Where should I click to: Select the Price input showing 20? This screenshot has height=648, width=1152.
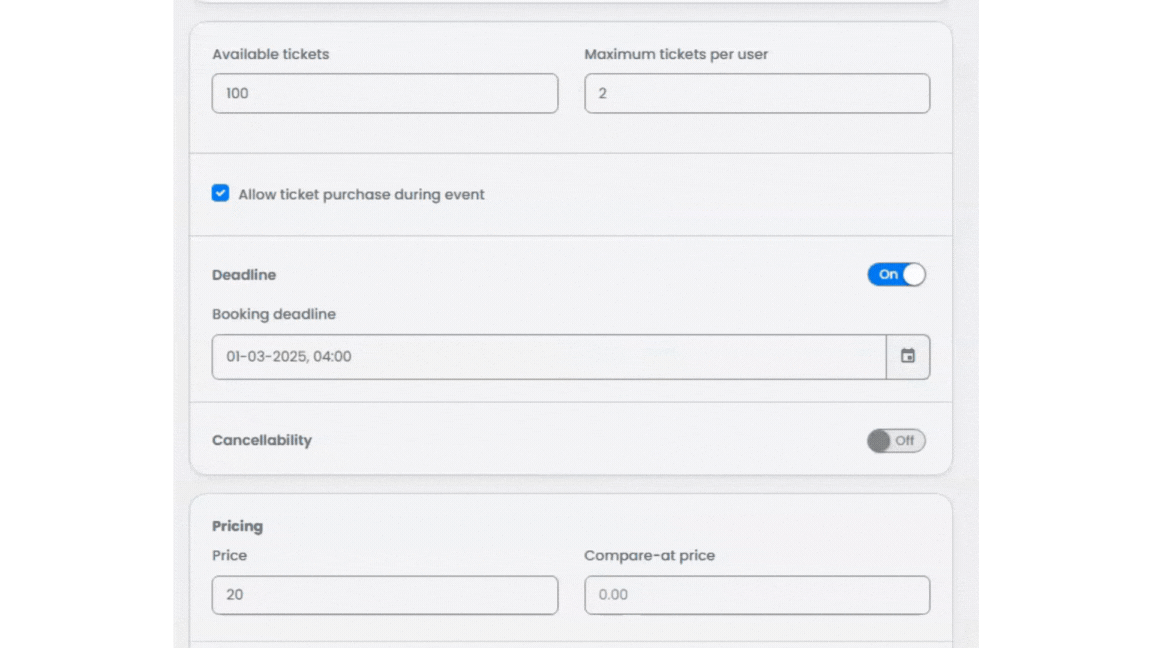click(x=385, y=594)
